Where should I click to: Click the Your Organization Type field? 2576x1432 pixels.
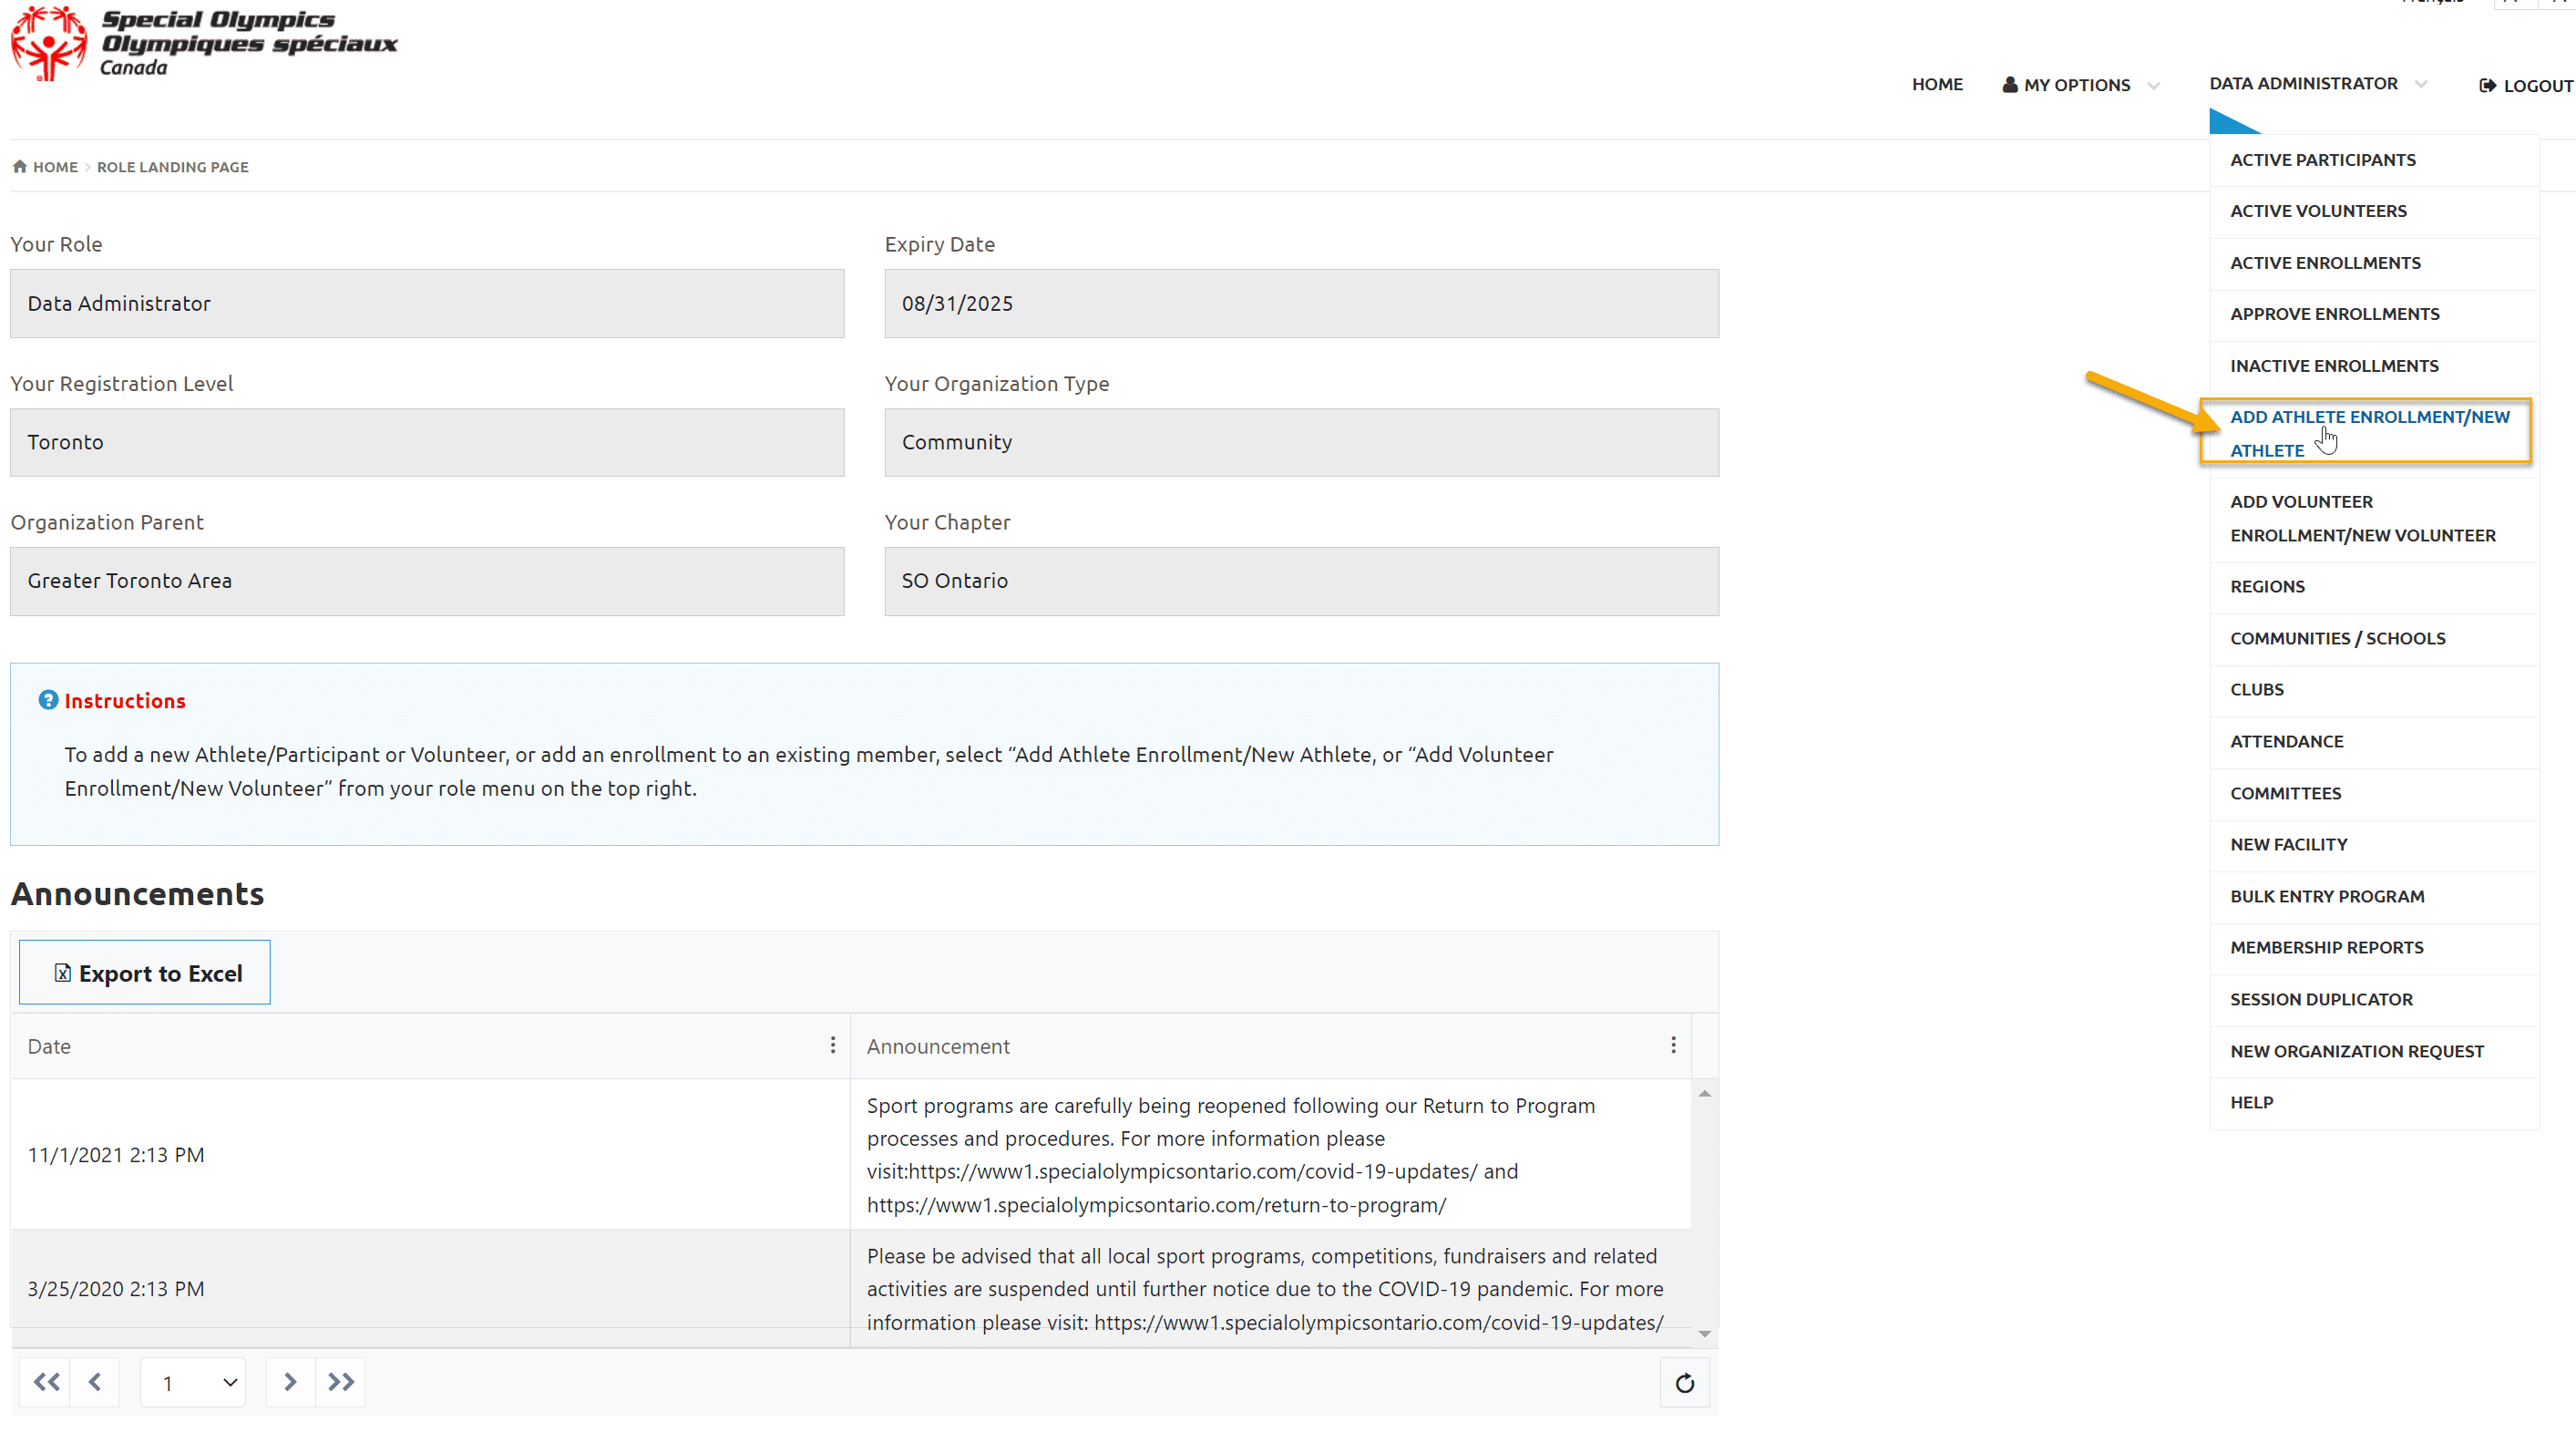click(1301, 442)
